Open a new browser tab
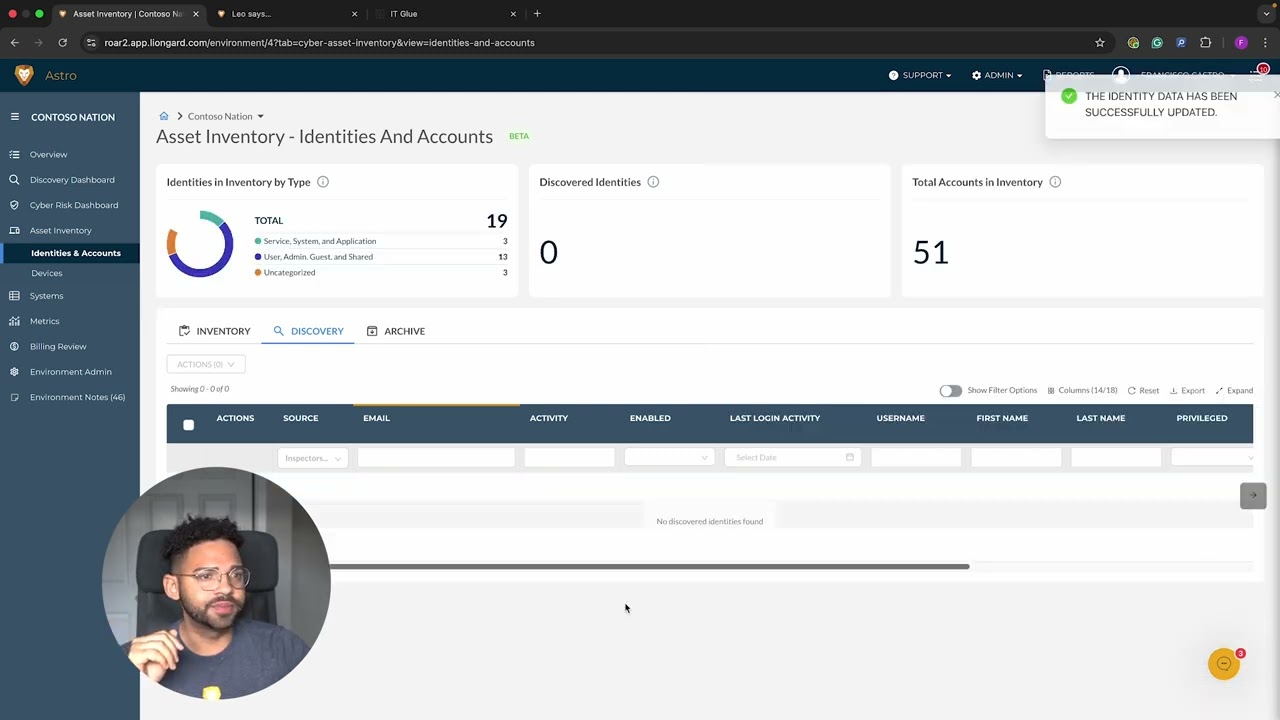1280x720 pixels. (x=537, y=14)
